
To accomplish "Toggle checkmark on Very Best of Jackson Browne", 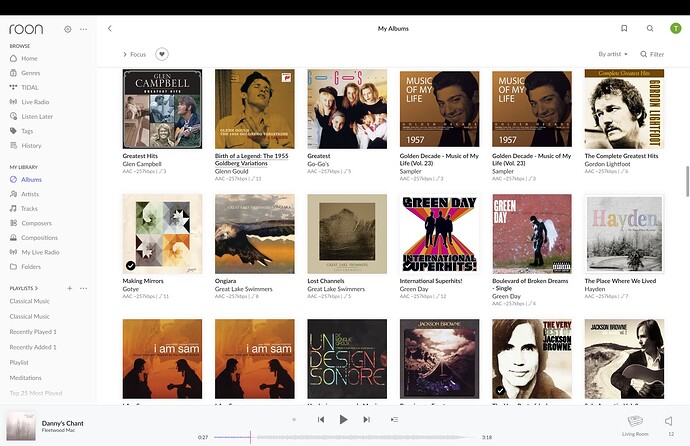I will pos(500,390).
